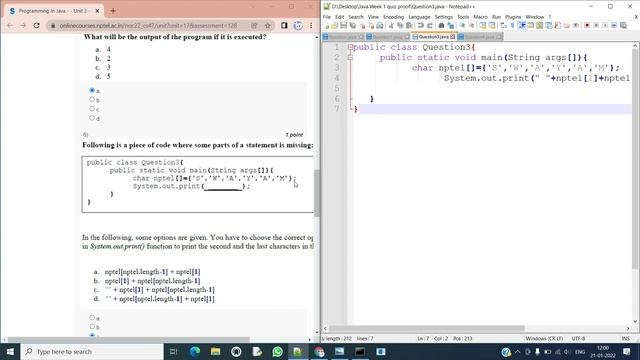Image resolution: width=640 pixels, height=360 pixels.
Task: Open Find with the binoculars toolbar icon
Action: click(x=442, y=26)
